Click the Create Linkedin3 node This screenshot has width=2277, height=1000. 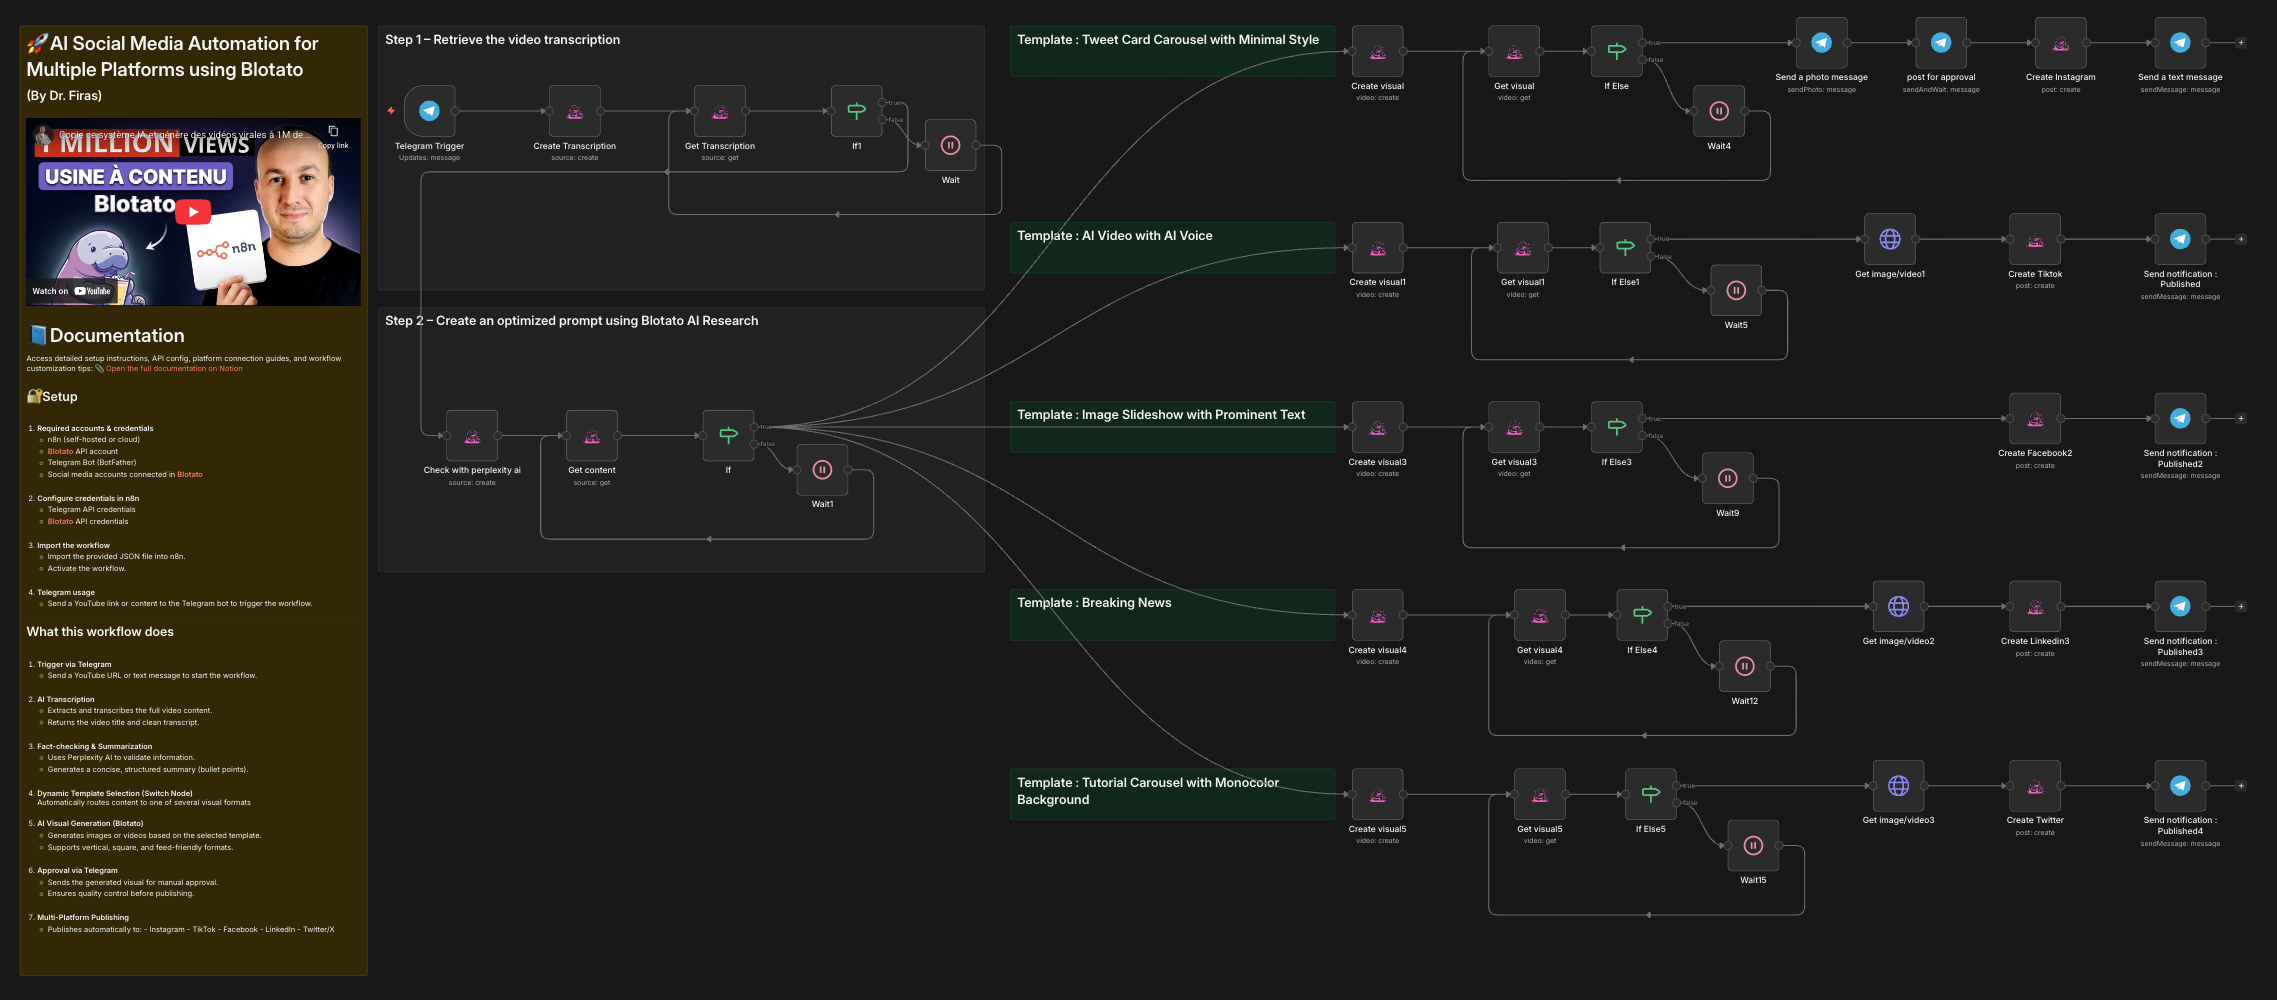[x=2034, y=606]
